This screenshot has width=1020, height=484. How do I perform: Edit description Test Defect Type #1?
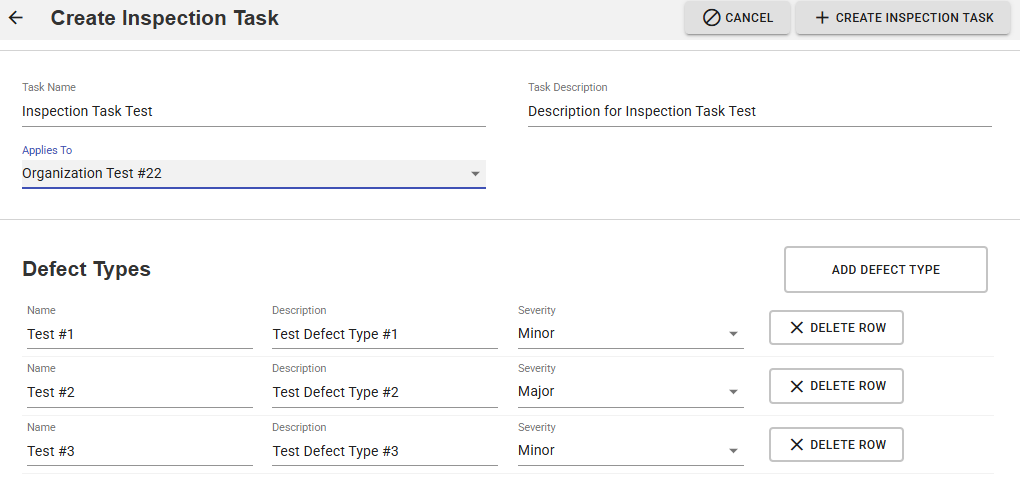[385, 334]
